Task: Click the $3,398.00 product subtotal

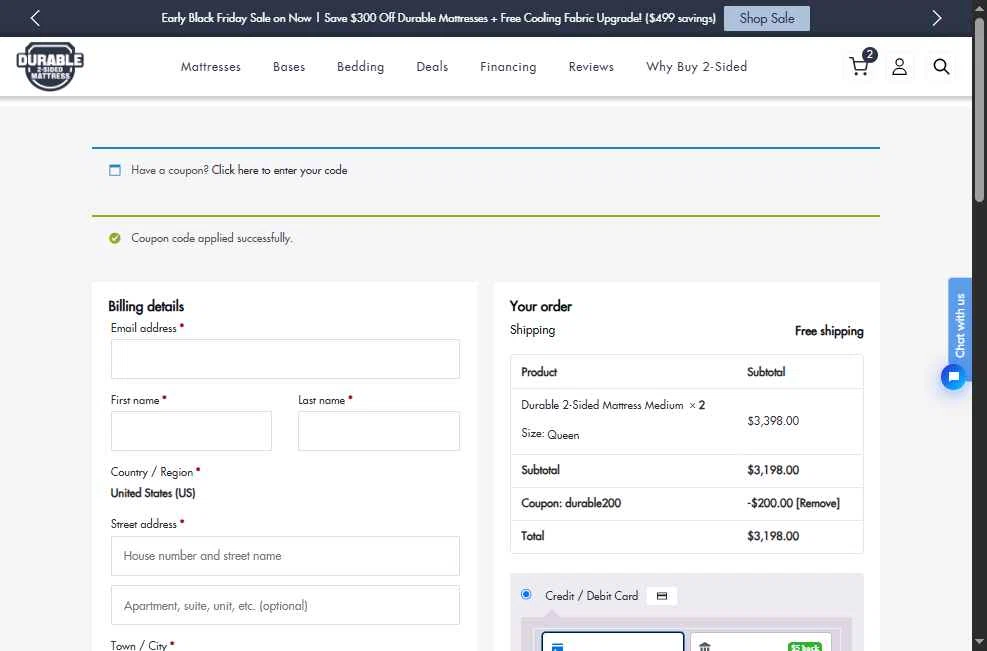Action: coord(773,421)
